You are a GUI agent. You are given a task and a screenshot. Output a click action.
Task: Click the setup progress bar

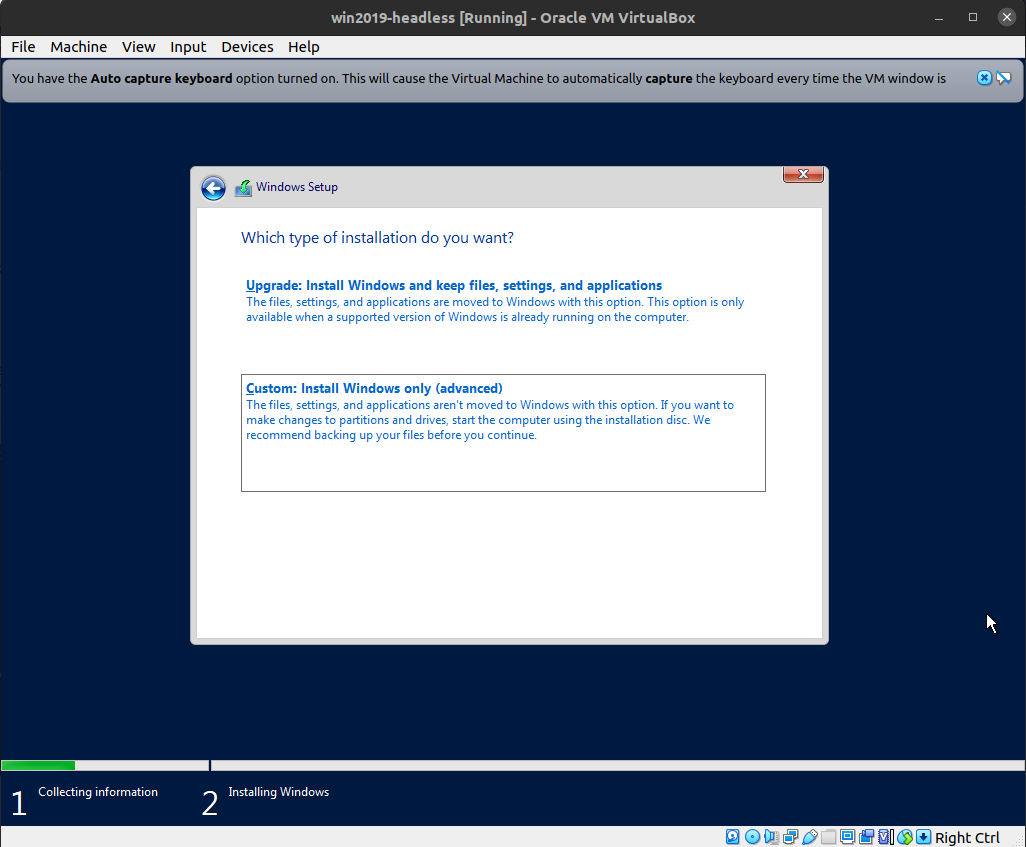pos(513,765)
